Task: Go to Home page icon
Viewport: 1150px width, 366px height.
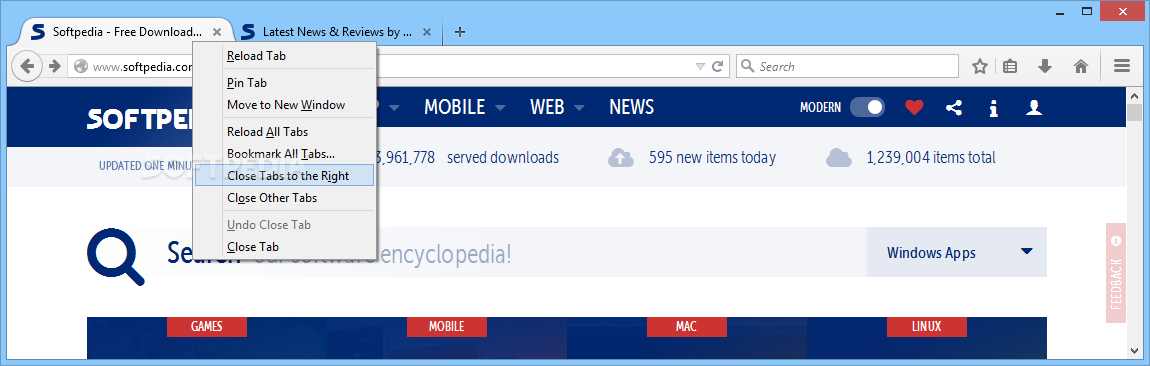Action: point(1080,66)
